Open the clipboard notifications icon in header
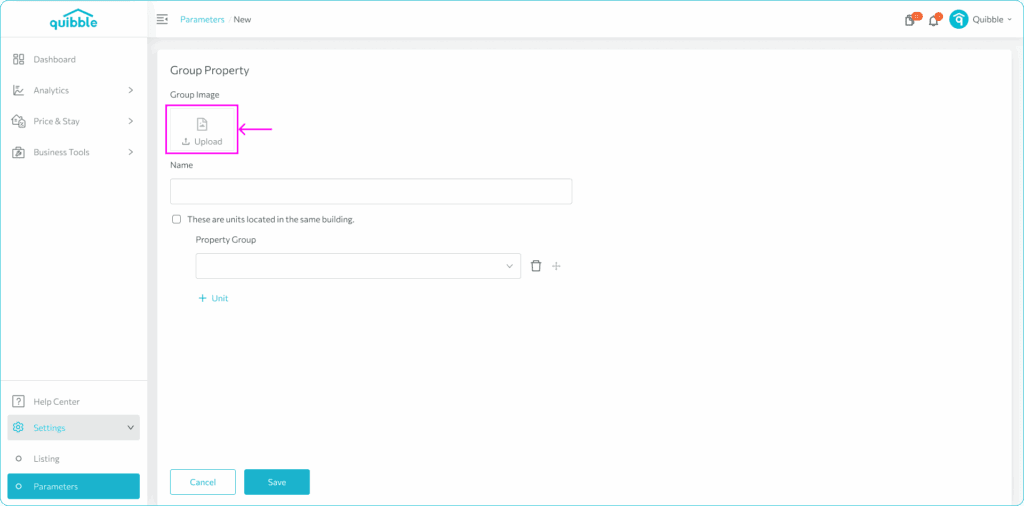1024x506 pixels. 910,20
